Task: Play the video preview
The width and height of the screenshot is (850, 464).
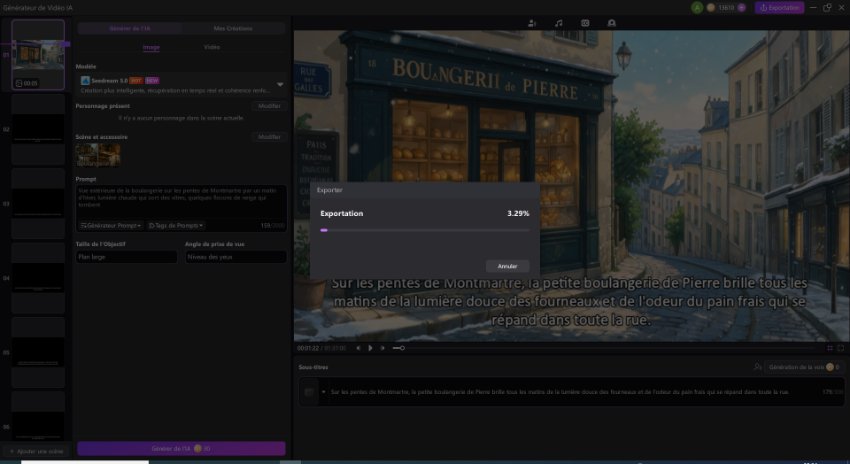Action: pos(370,348)
